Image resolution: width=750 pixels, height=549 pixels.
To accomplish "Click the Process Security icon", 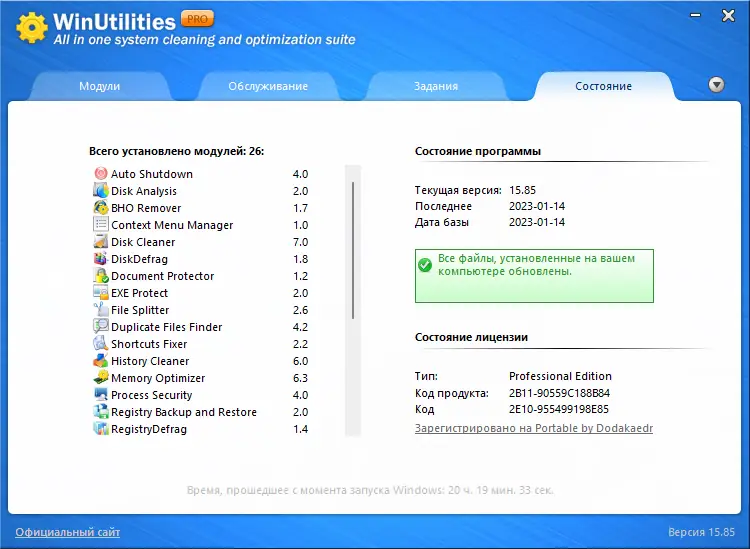I will coord(100,394).
